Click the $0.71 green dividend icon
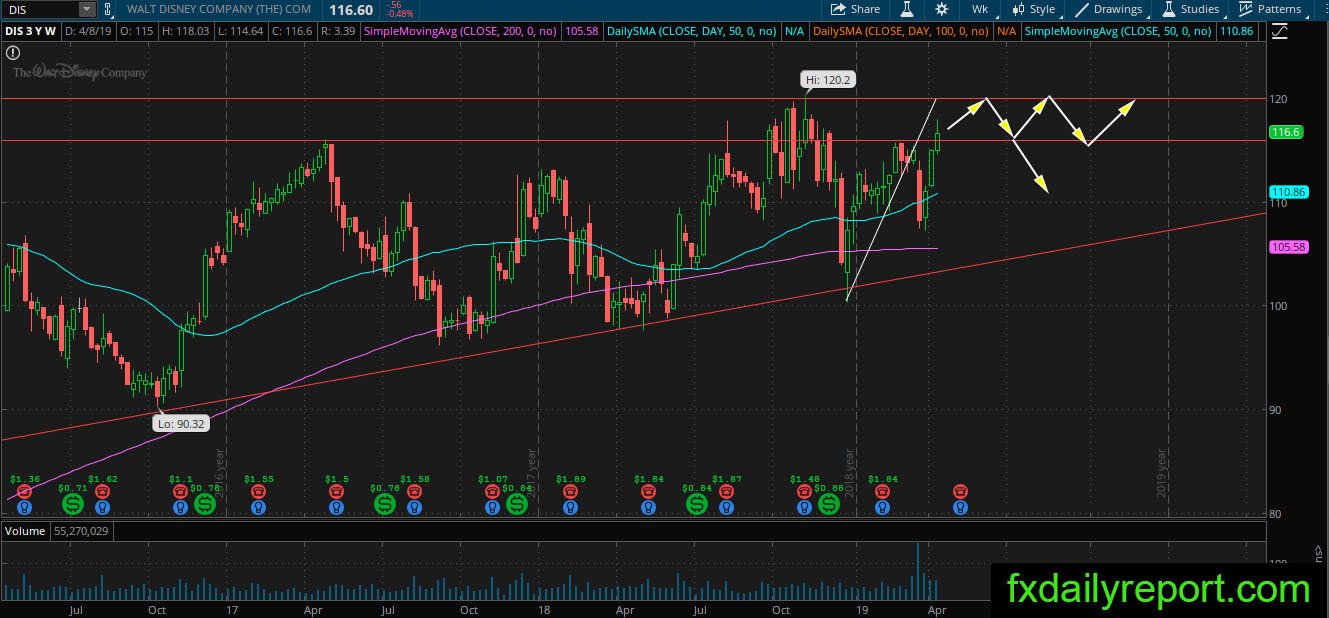1329x618 pixels. click(71, 505)
